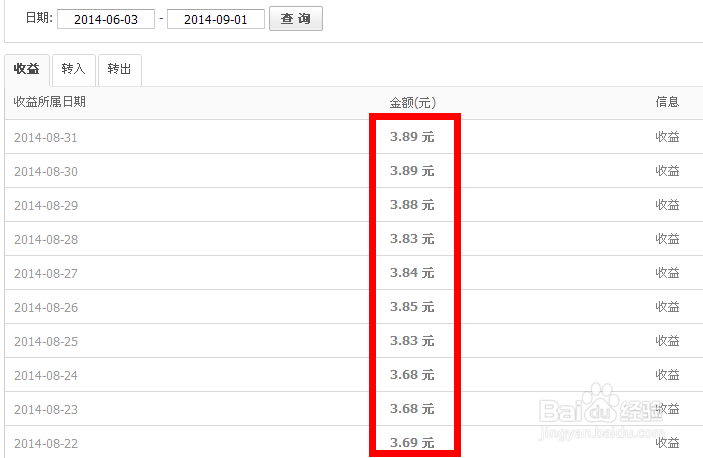Select the date 2014-08-26
This screenshot has height=458, width=703.
(46, 307)
